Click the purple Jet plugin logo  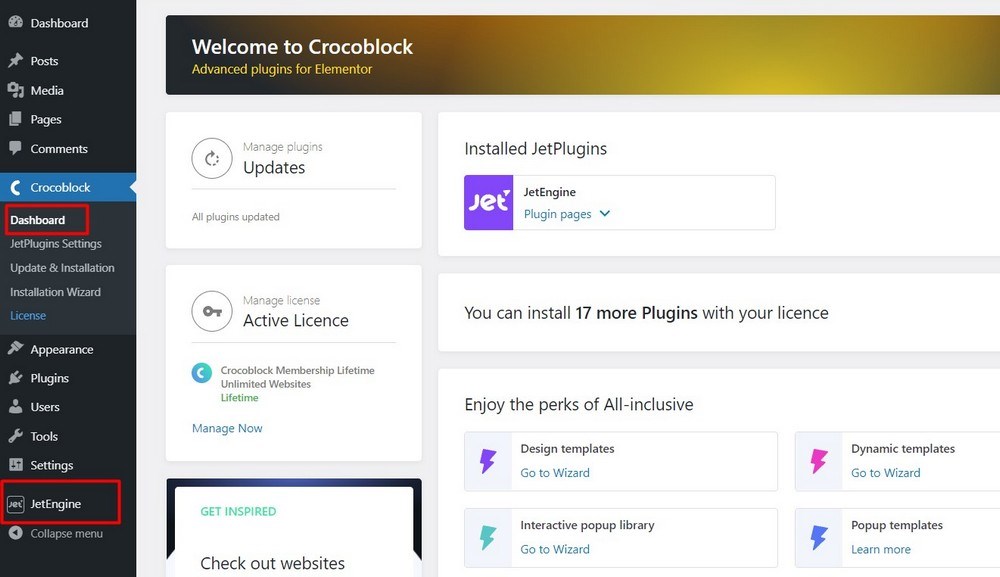click(489, 202)
